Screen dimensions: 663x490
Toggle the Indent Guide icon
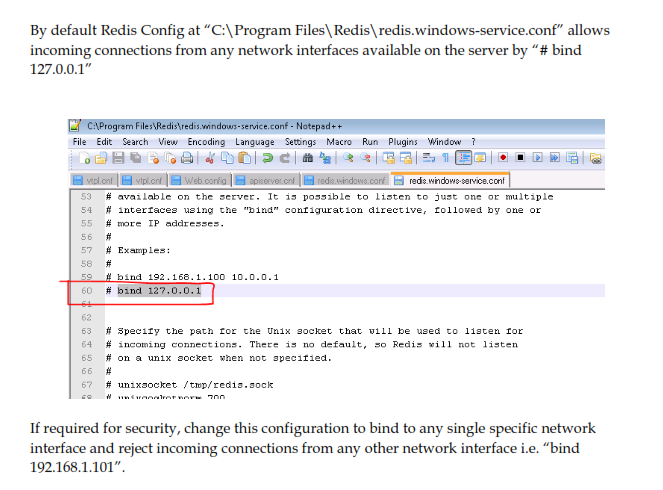(463, 158)
